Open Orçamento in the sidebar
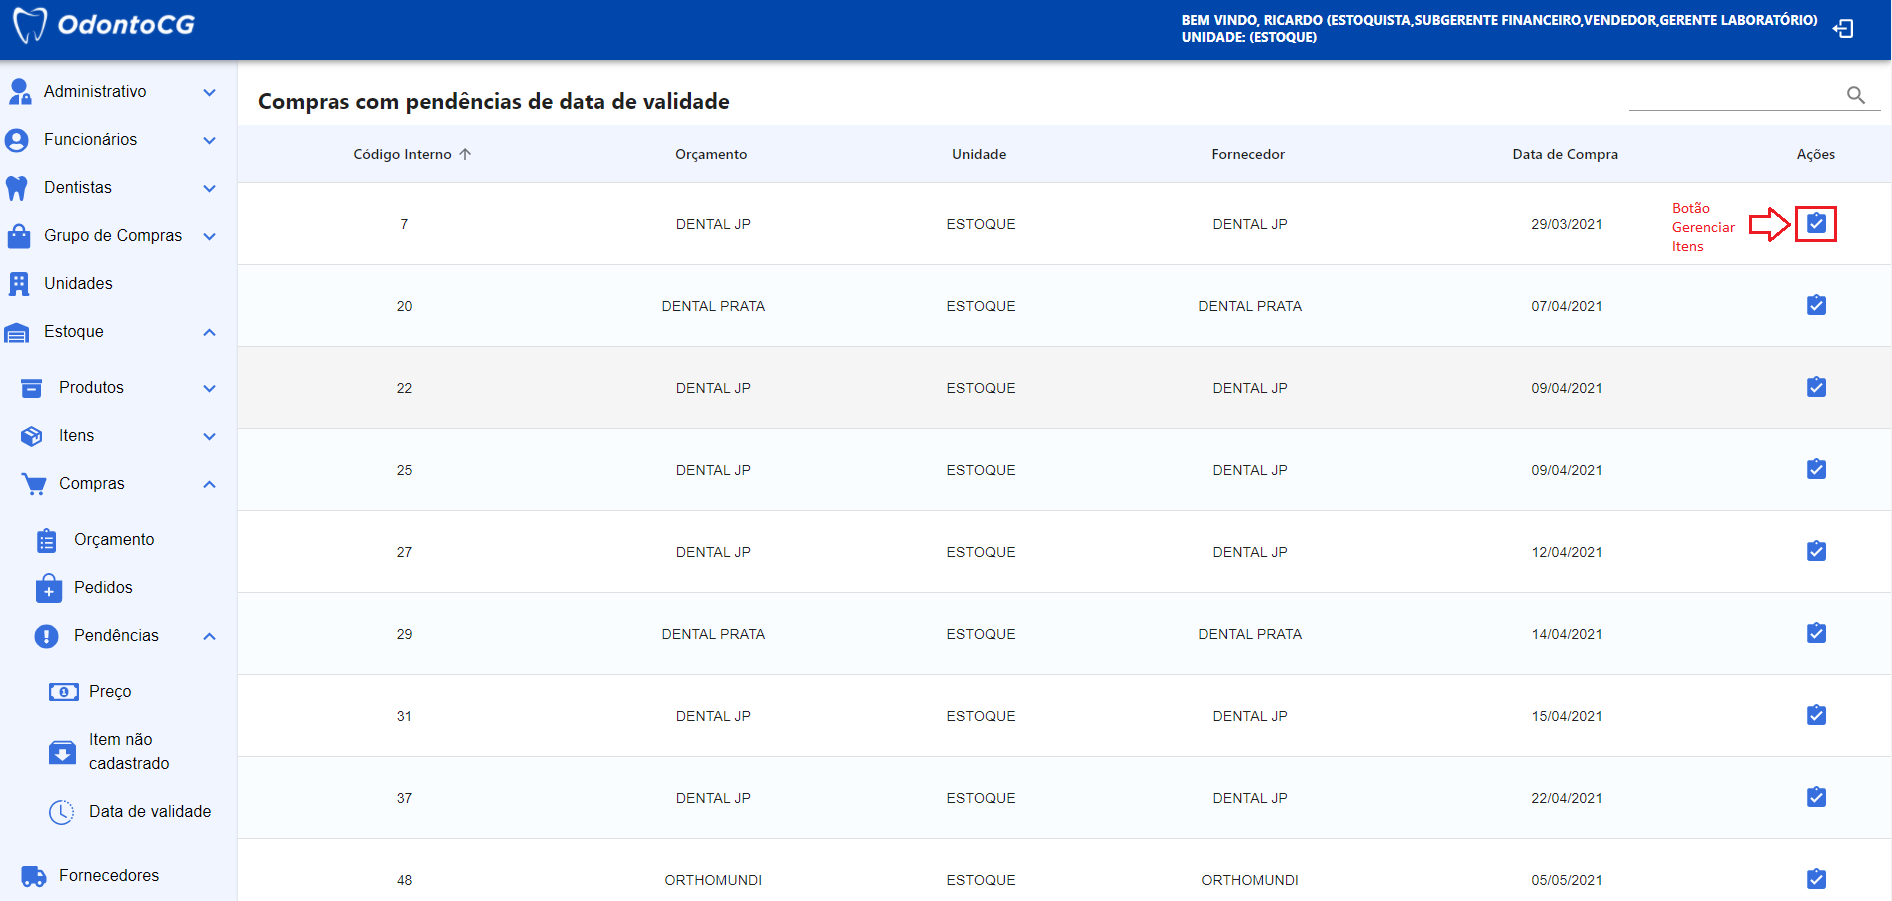 point(113,540)
